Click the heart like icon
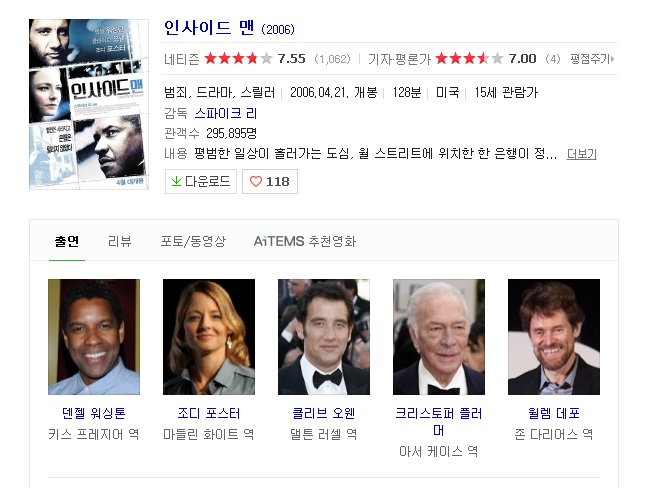Viewport: 649px width, 488px height. tap(256, 181)
